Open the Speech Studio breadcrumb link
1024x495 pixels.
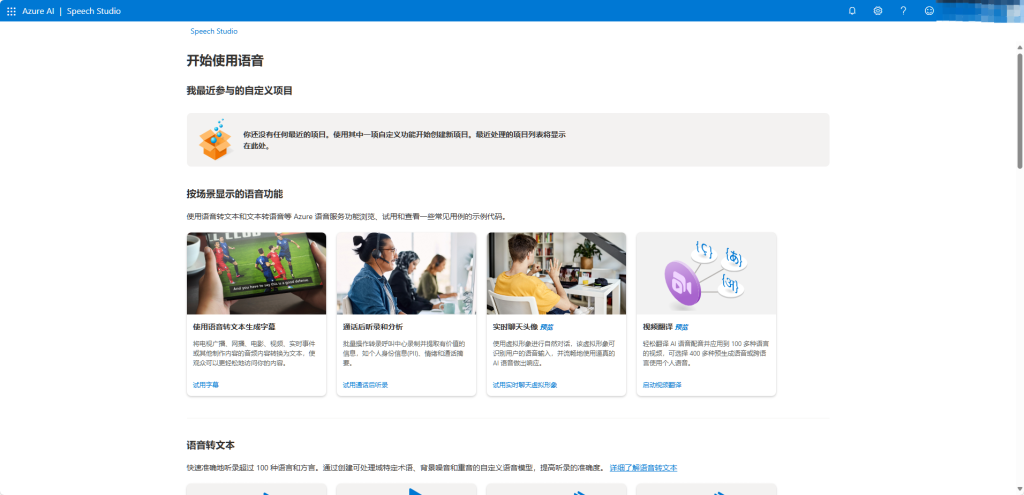[214, 31]
